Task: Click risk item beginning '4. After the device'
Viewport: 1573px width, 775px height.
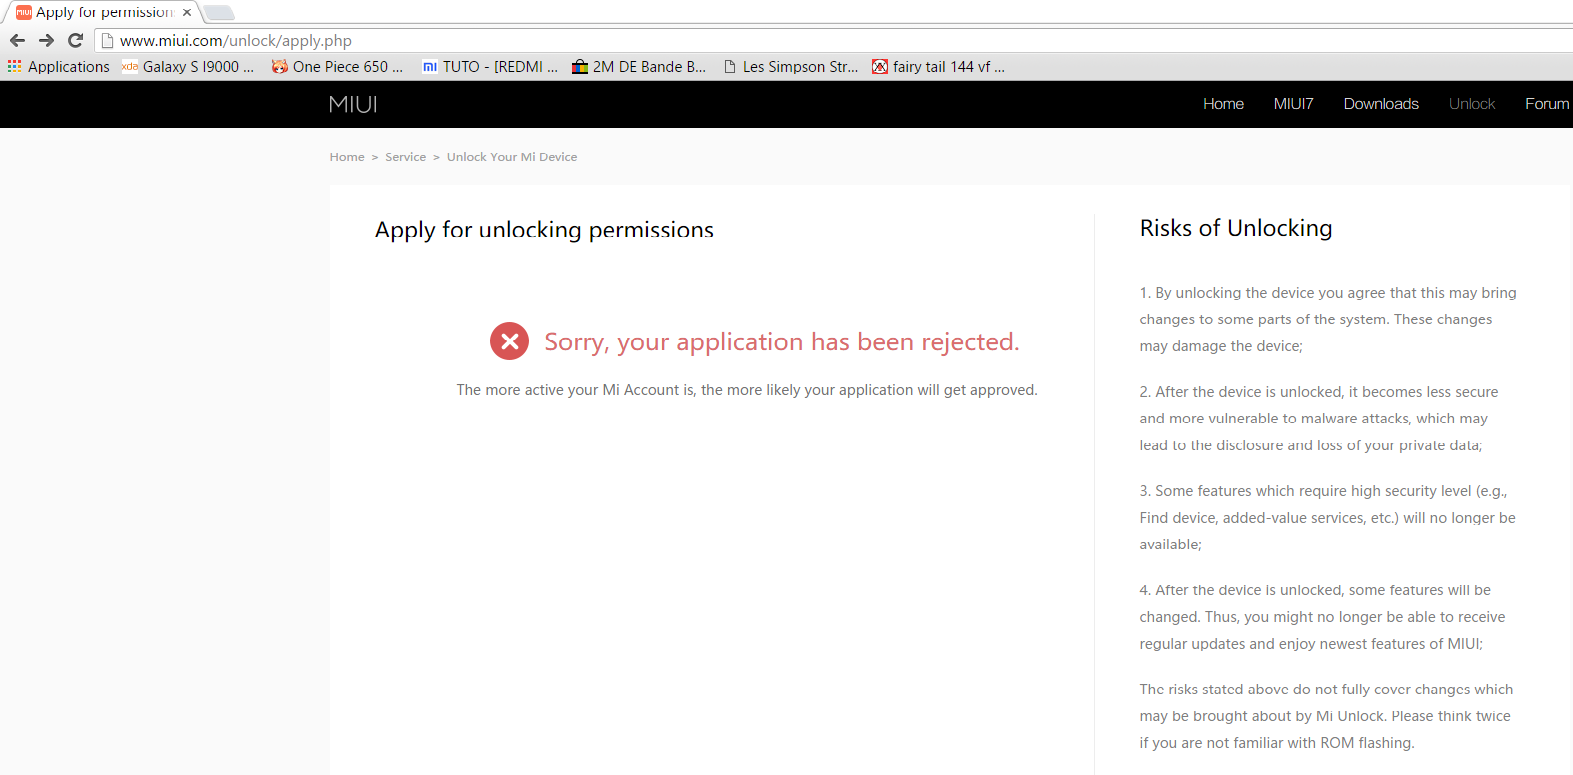Action: tap(1322, 617)
